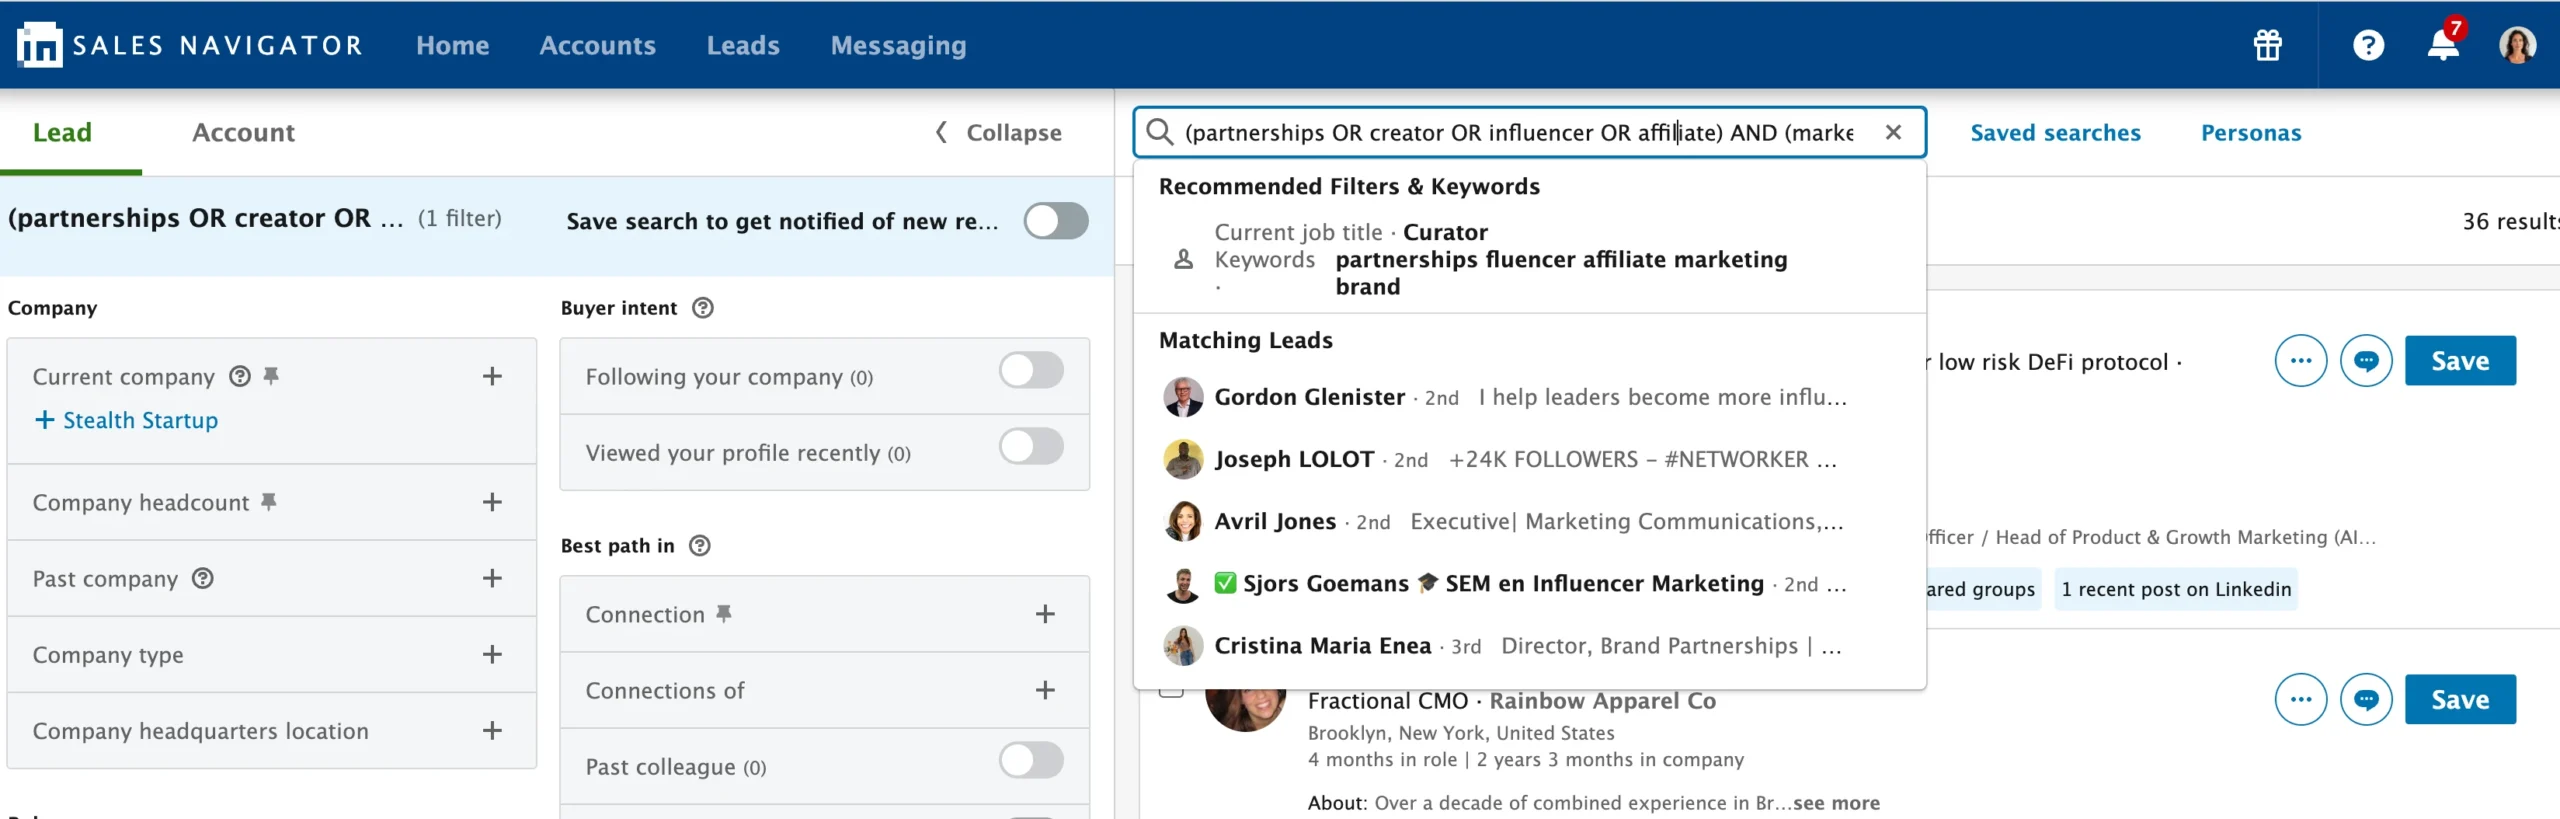Open Personas
2560x819 pixels.
pos(2251,132)
